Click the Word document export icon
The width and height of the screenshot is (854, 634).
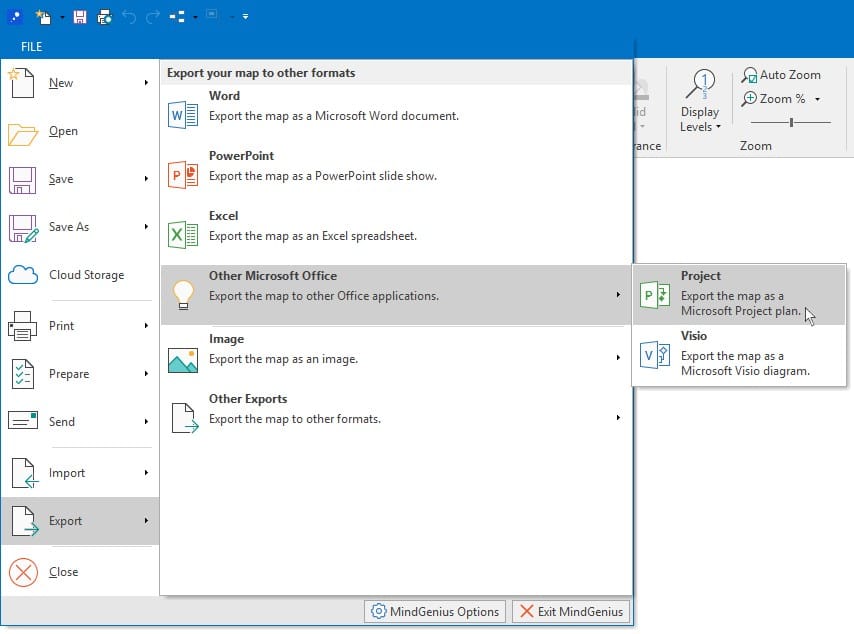pyautogui.click(x=182, y=115)
